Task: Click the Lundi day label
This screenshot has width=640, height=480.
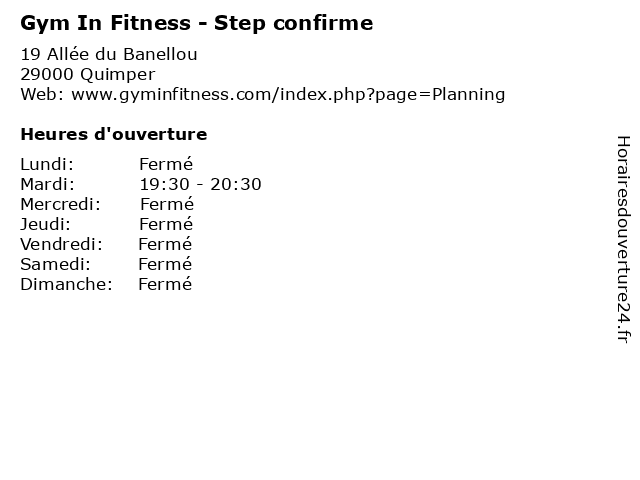Action: point(47,164)
